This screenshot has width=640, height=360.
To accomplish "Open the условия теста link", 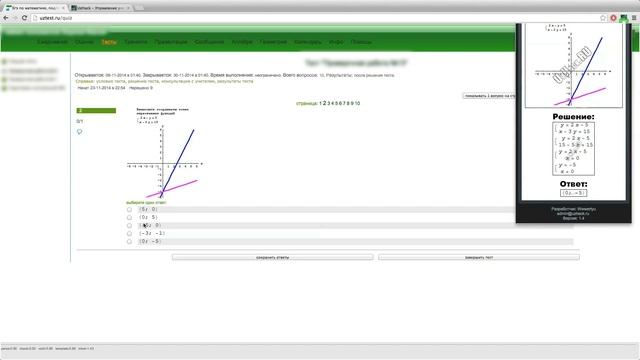I will point(111,81).
